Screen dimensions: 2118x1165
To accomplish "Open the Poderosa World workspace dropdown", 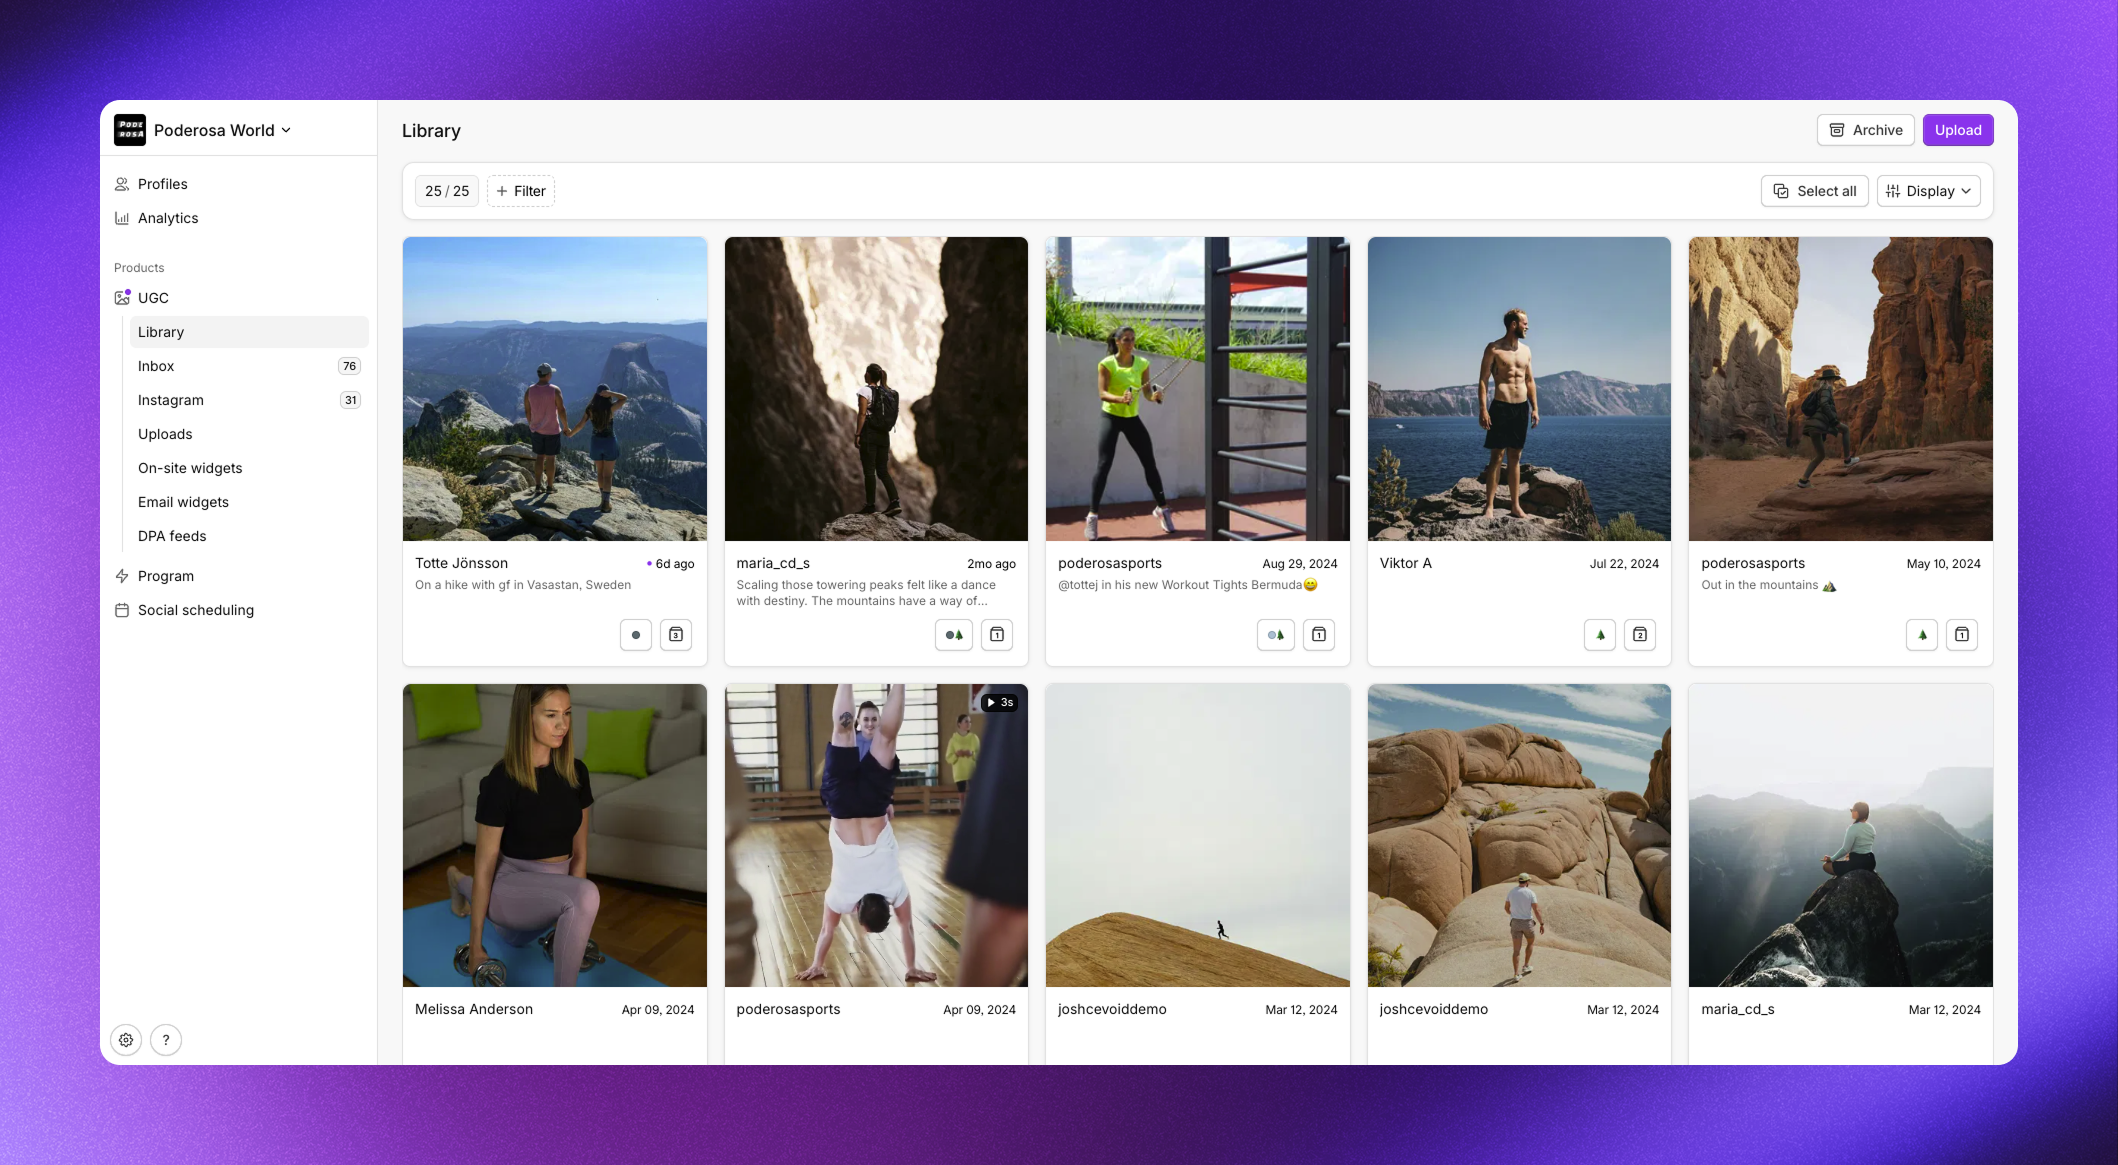I will click(x=222, y=130).
